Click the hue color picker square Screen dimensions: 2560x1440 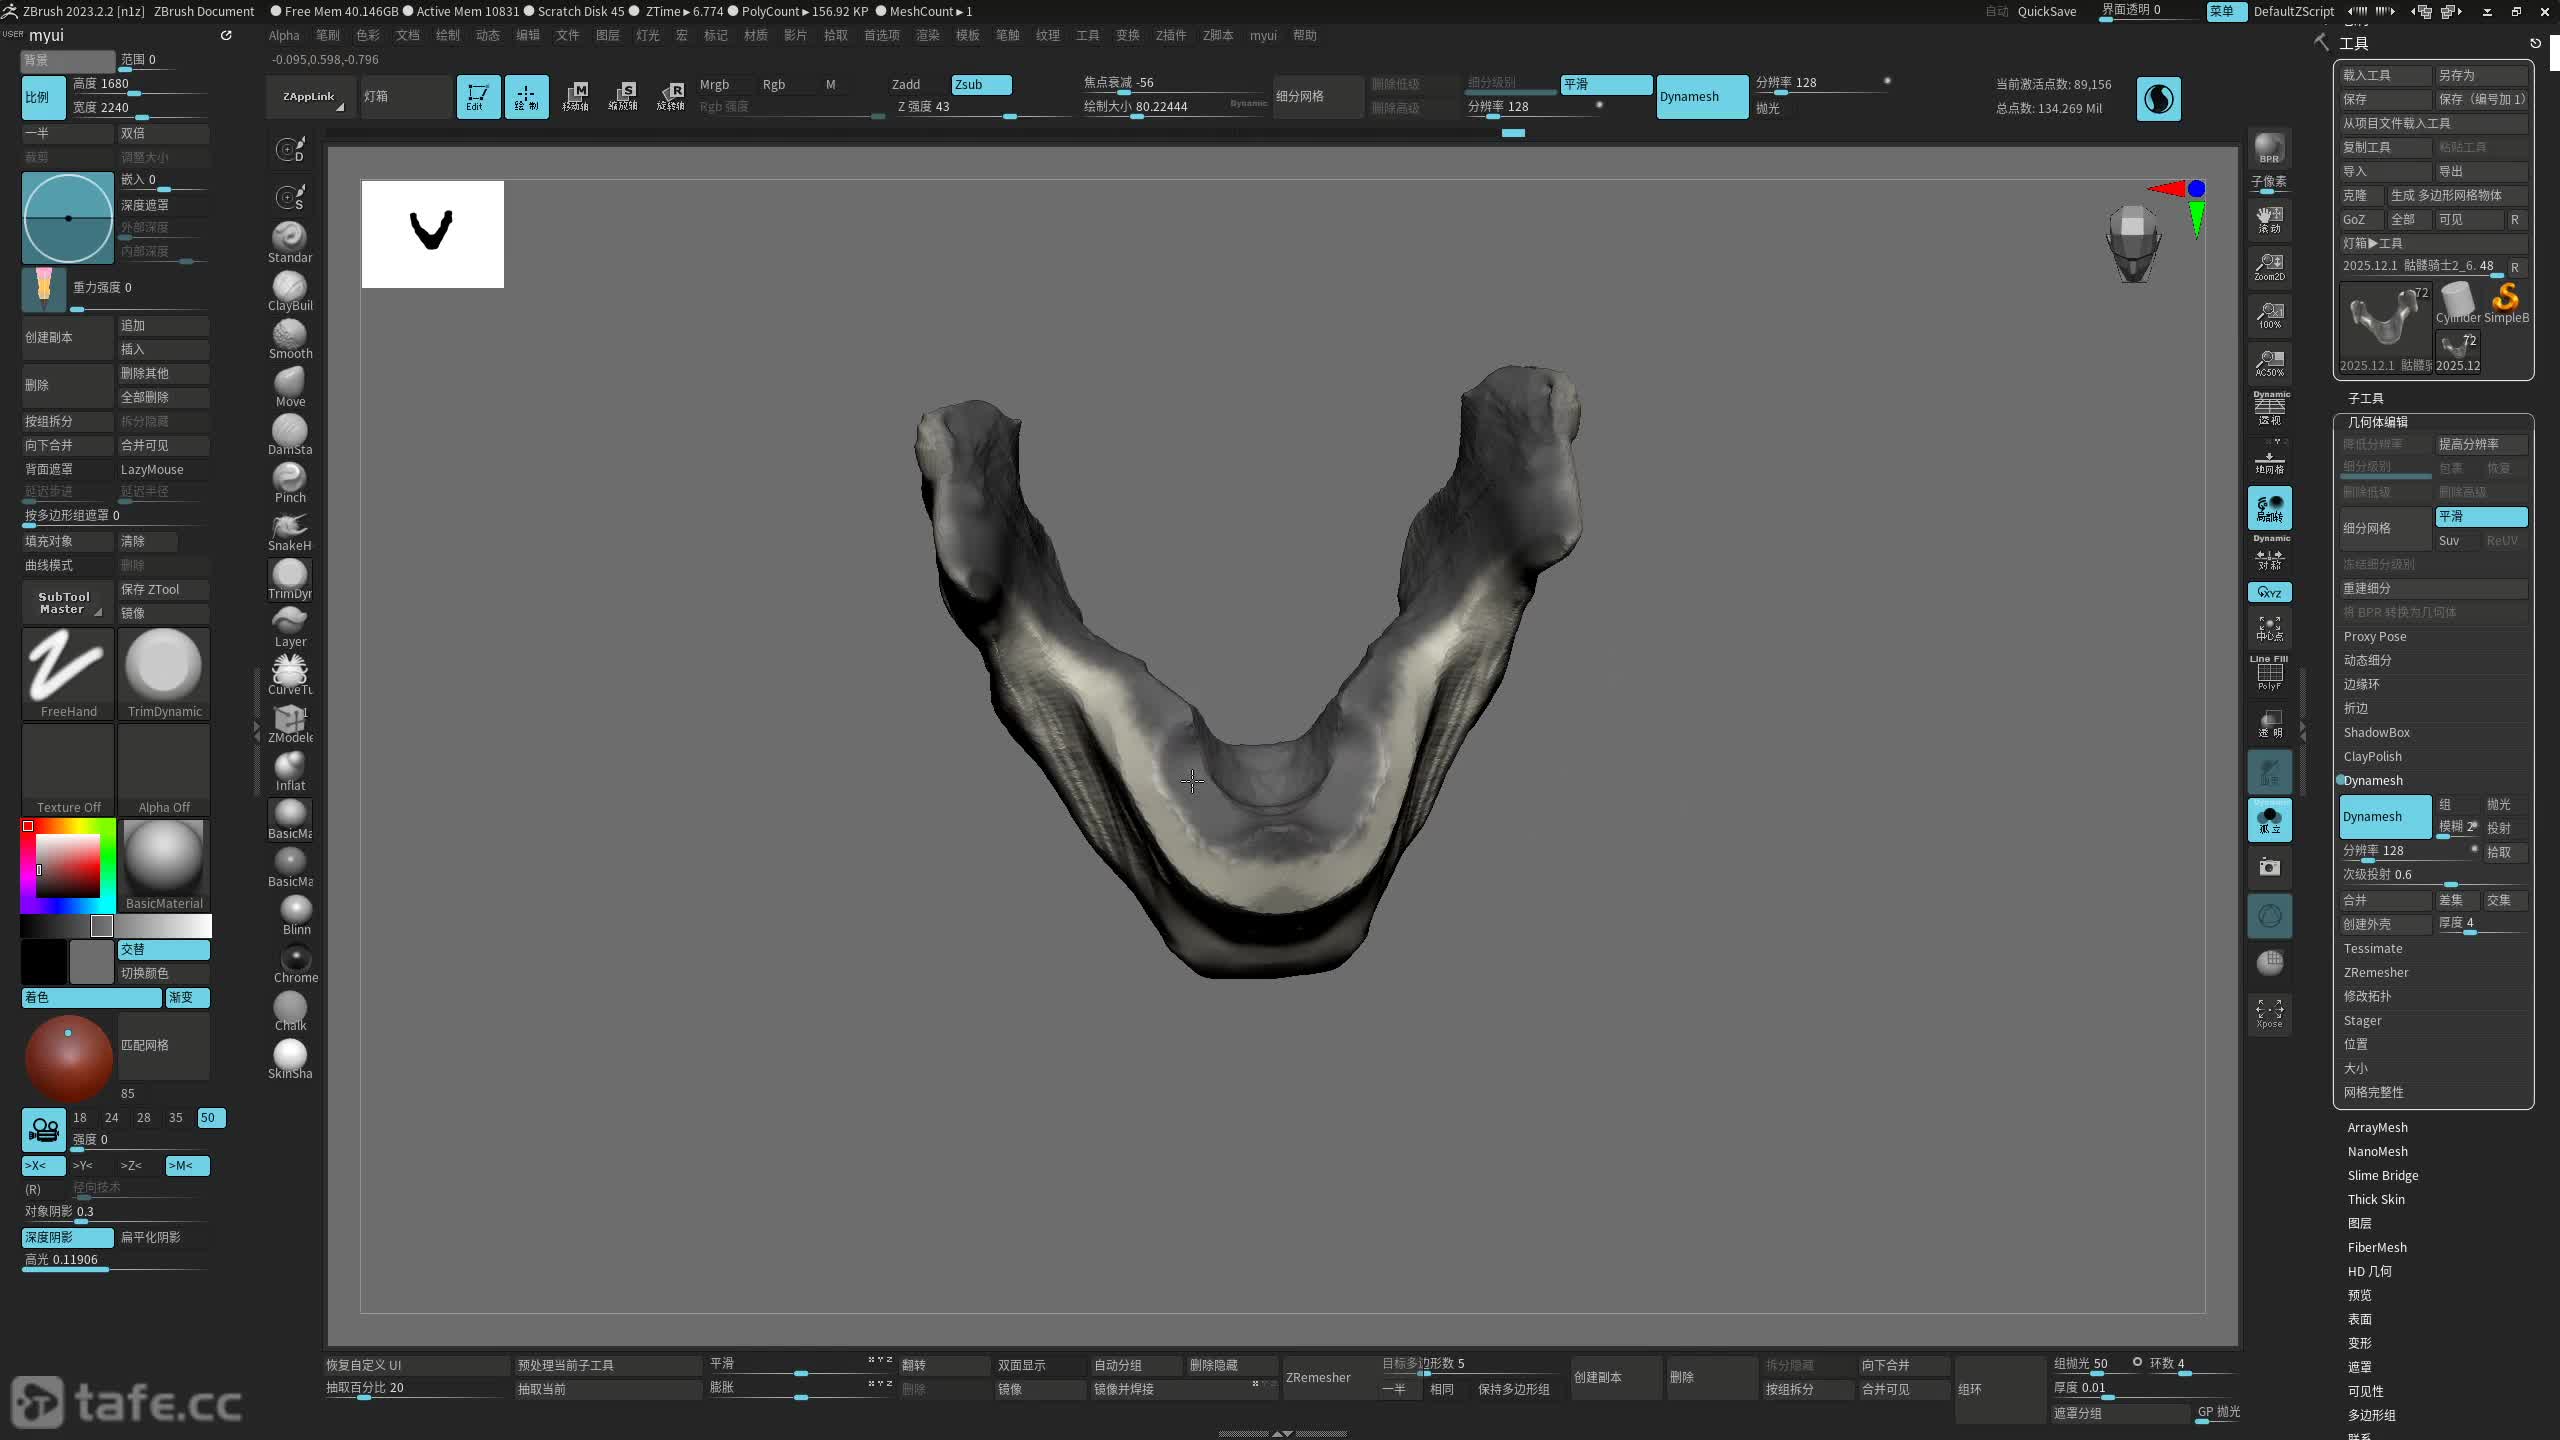68,865
